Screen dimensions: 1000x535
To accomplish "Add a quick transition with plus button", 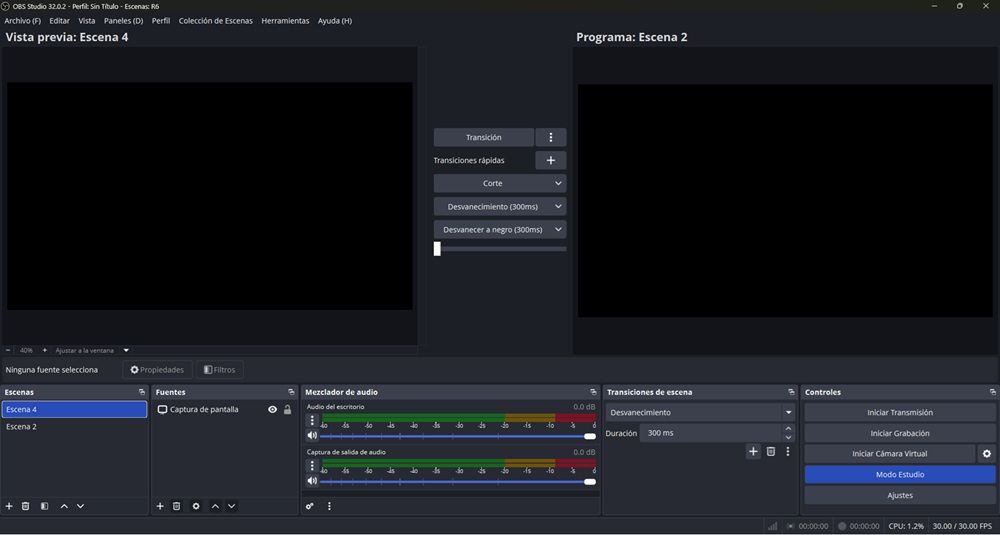I will pos(551,160).
